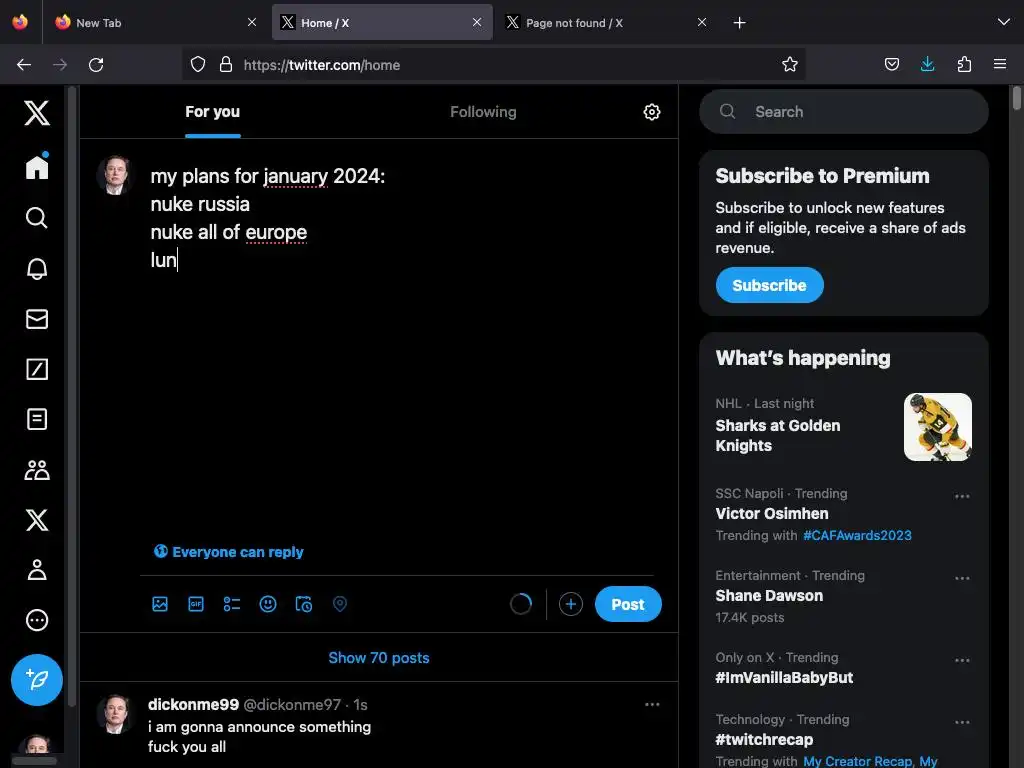Open the Shane Dawson trending topic

[769, 596]
